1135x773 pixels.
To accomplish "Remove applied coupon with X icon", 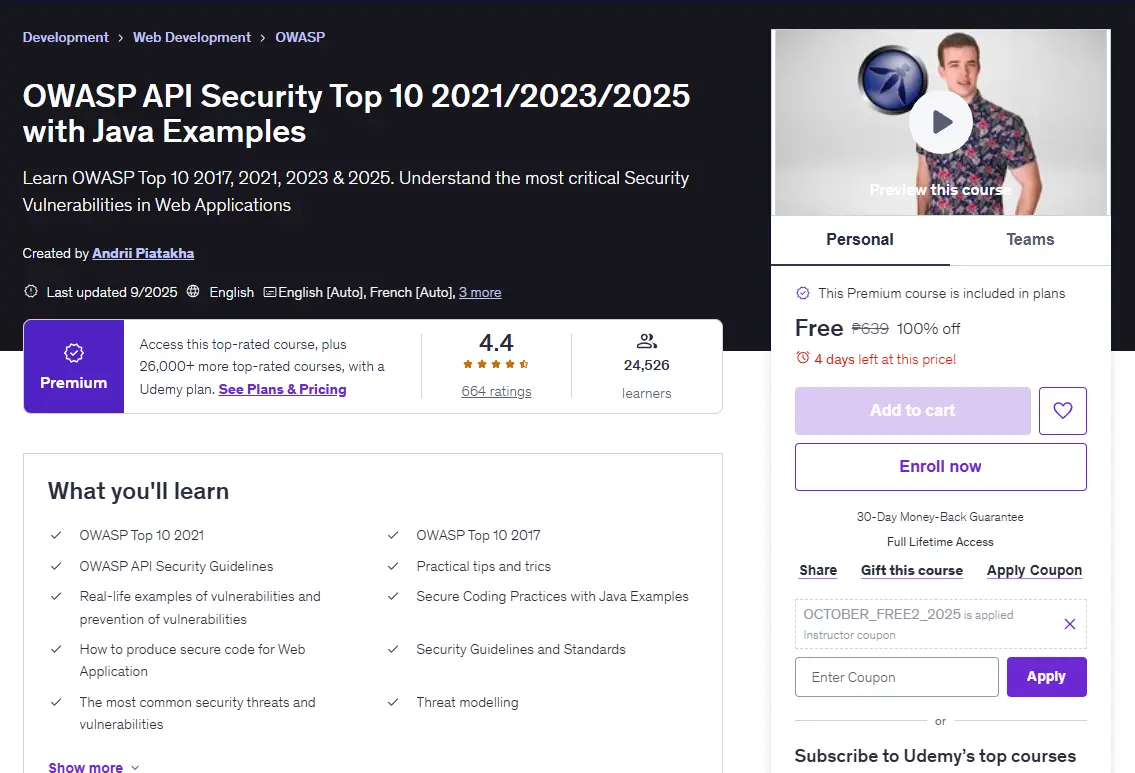I will (x=1069, y=624).
